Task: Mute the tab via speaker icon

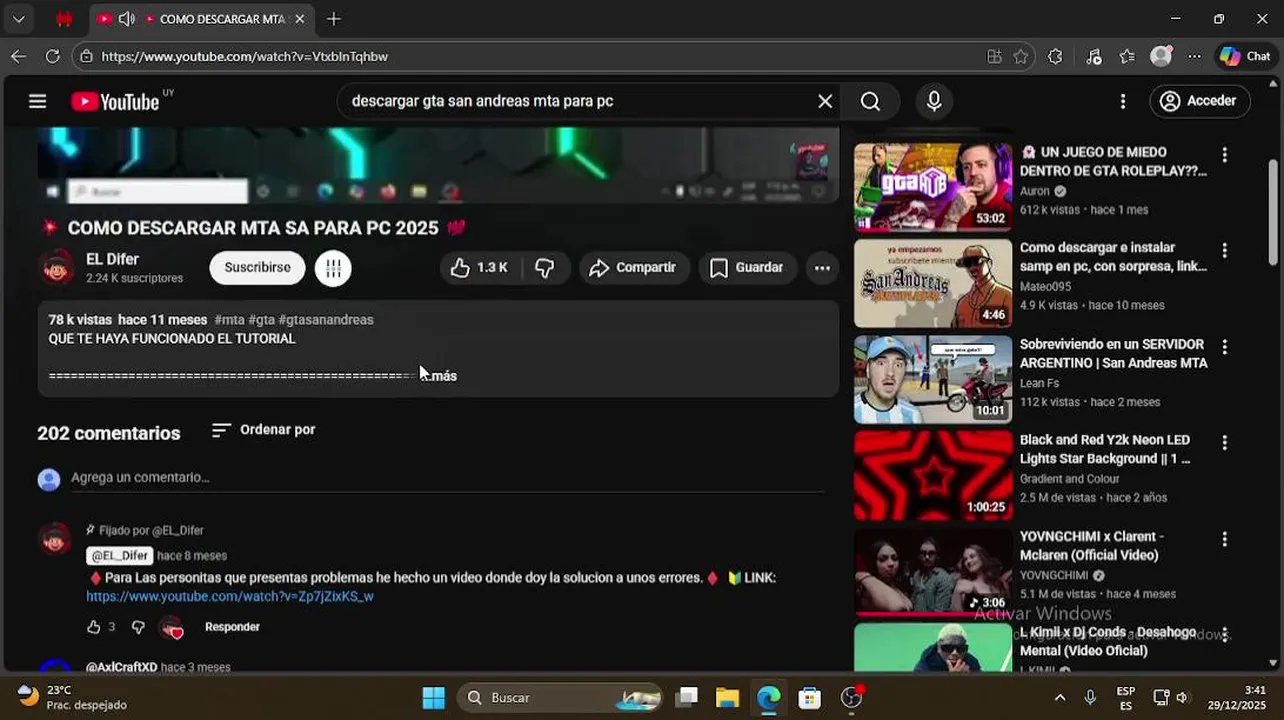Action: (x=127, y=19)
